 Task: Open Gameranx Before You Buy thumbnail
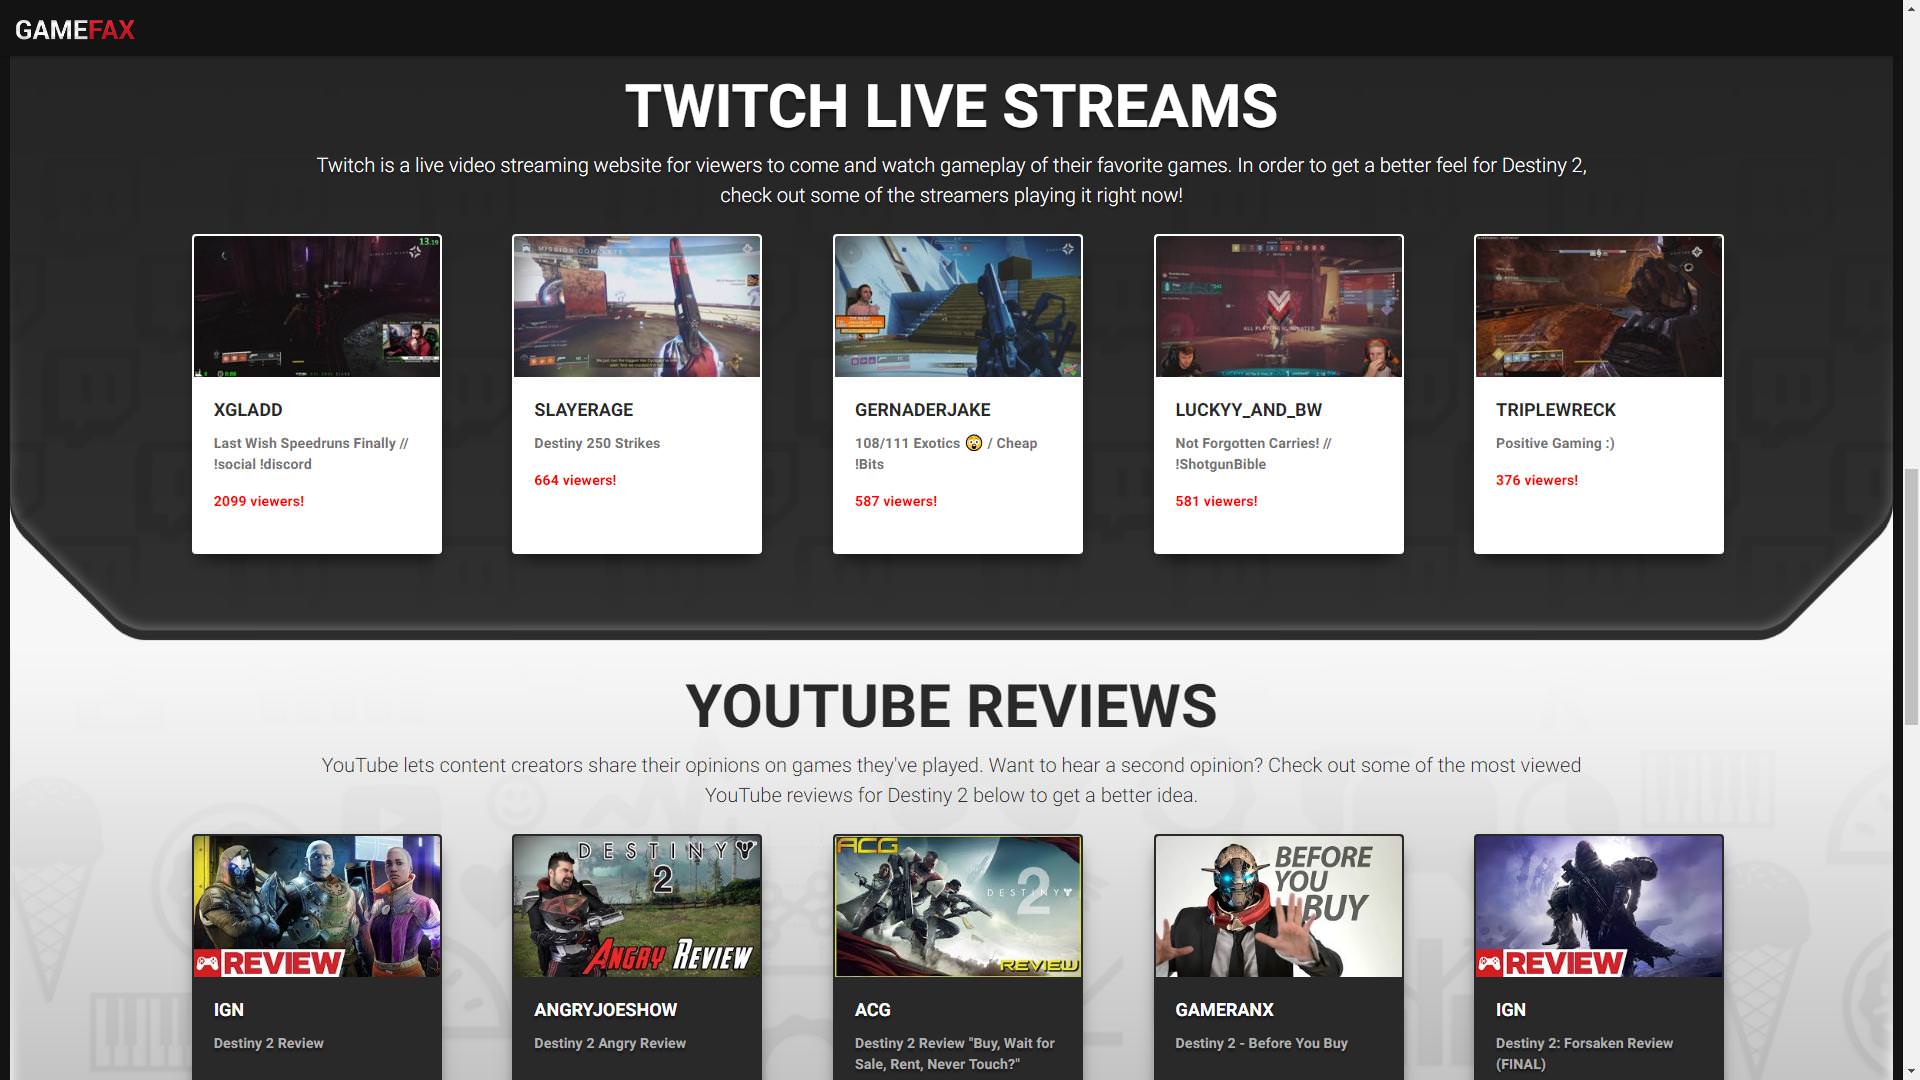click(1279, 906)
